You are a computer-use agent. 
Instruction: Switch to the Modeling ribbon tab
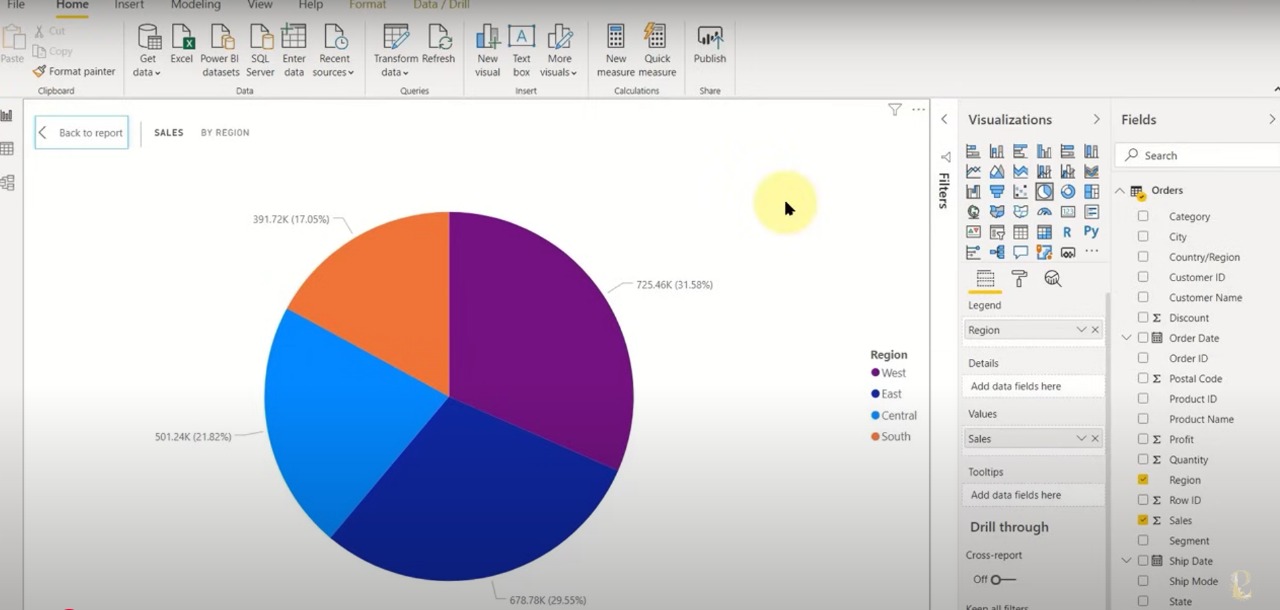195,5
